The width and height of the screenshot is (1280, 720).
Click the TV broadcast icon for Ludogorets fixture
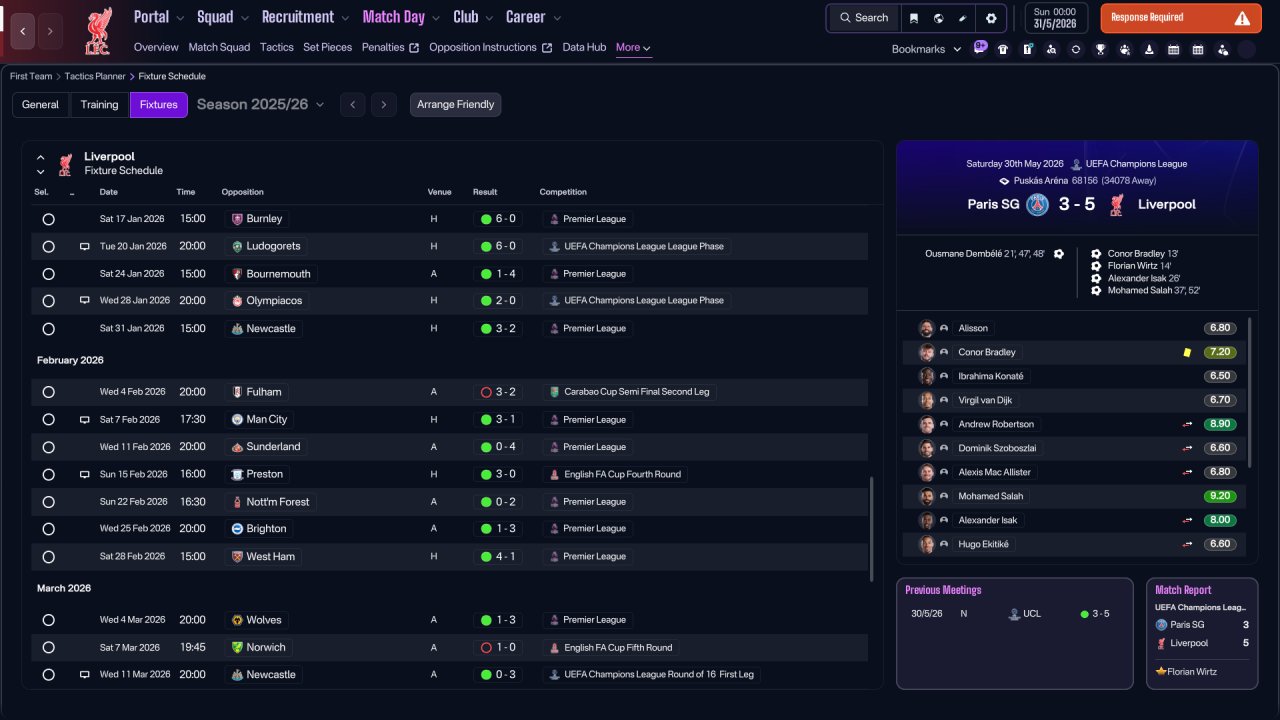(x=85, y=246)
